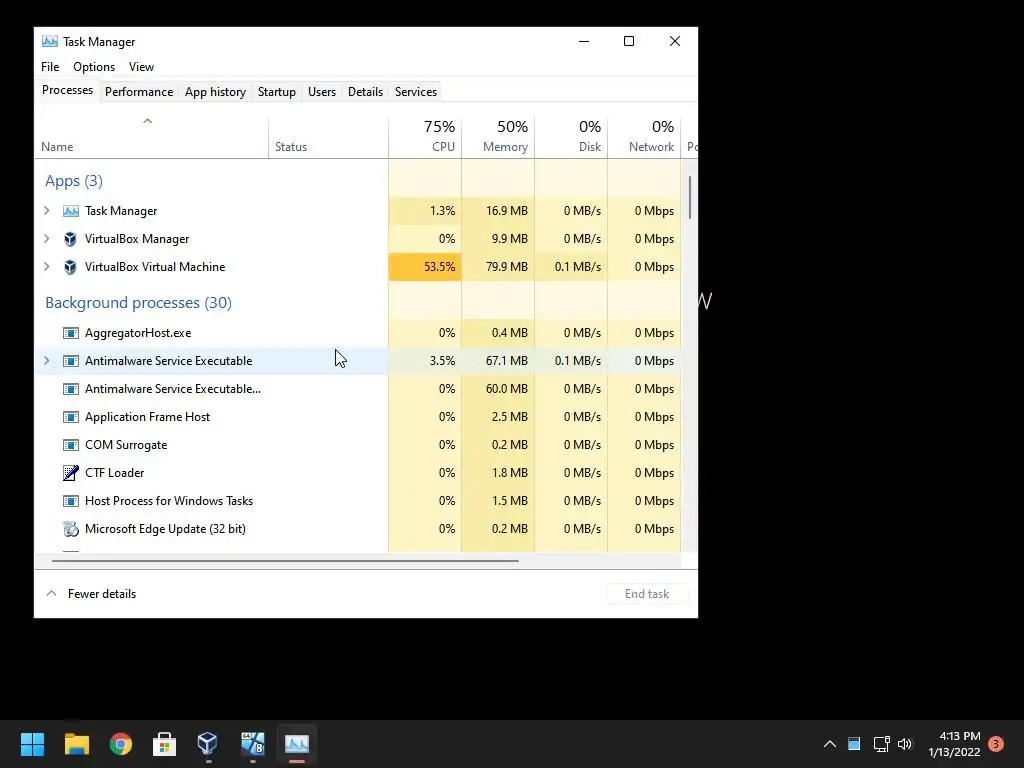The image size is (1024, 768).
Task: Open the File menu
Action: (x=50, y=67)
